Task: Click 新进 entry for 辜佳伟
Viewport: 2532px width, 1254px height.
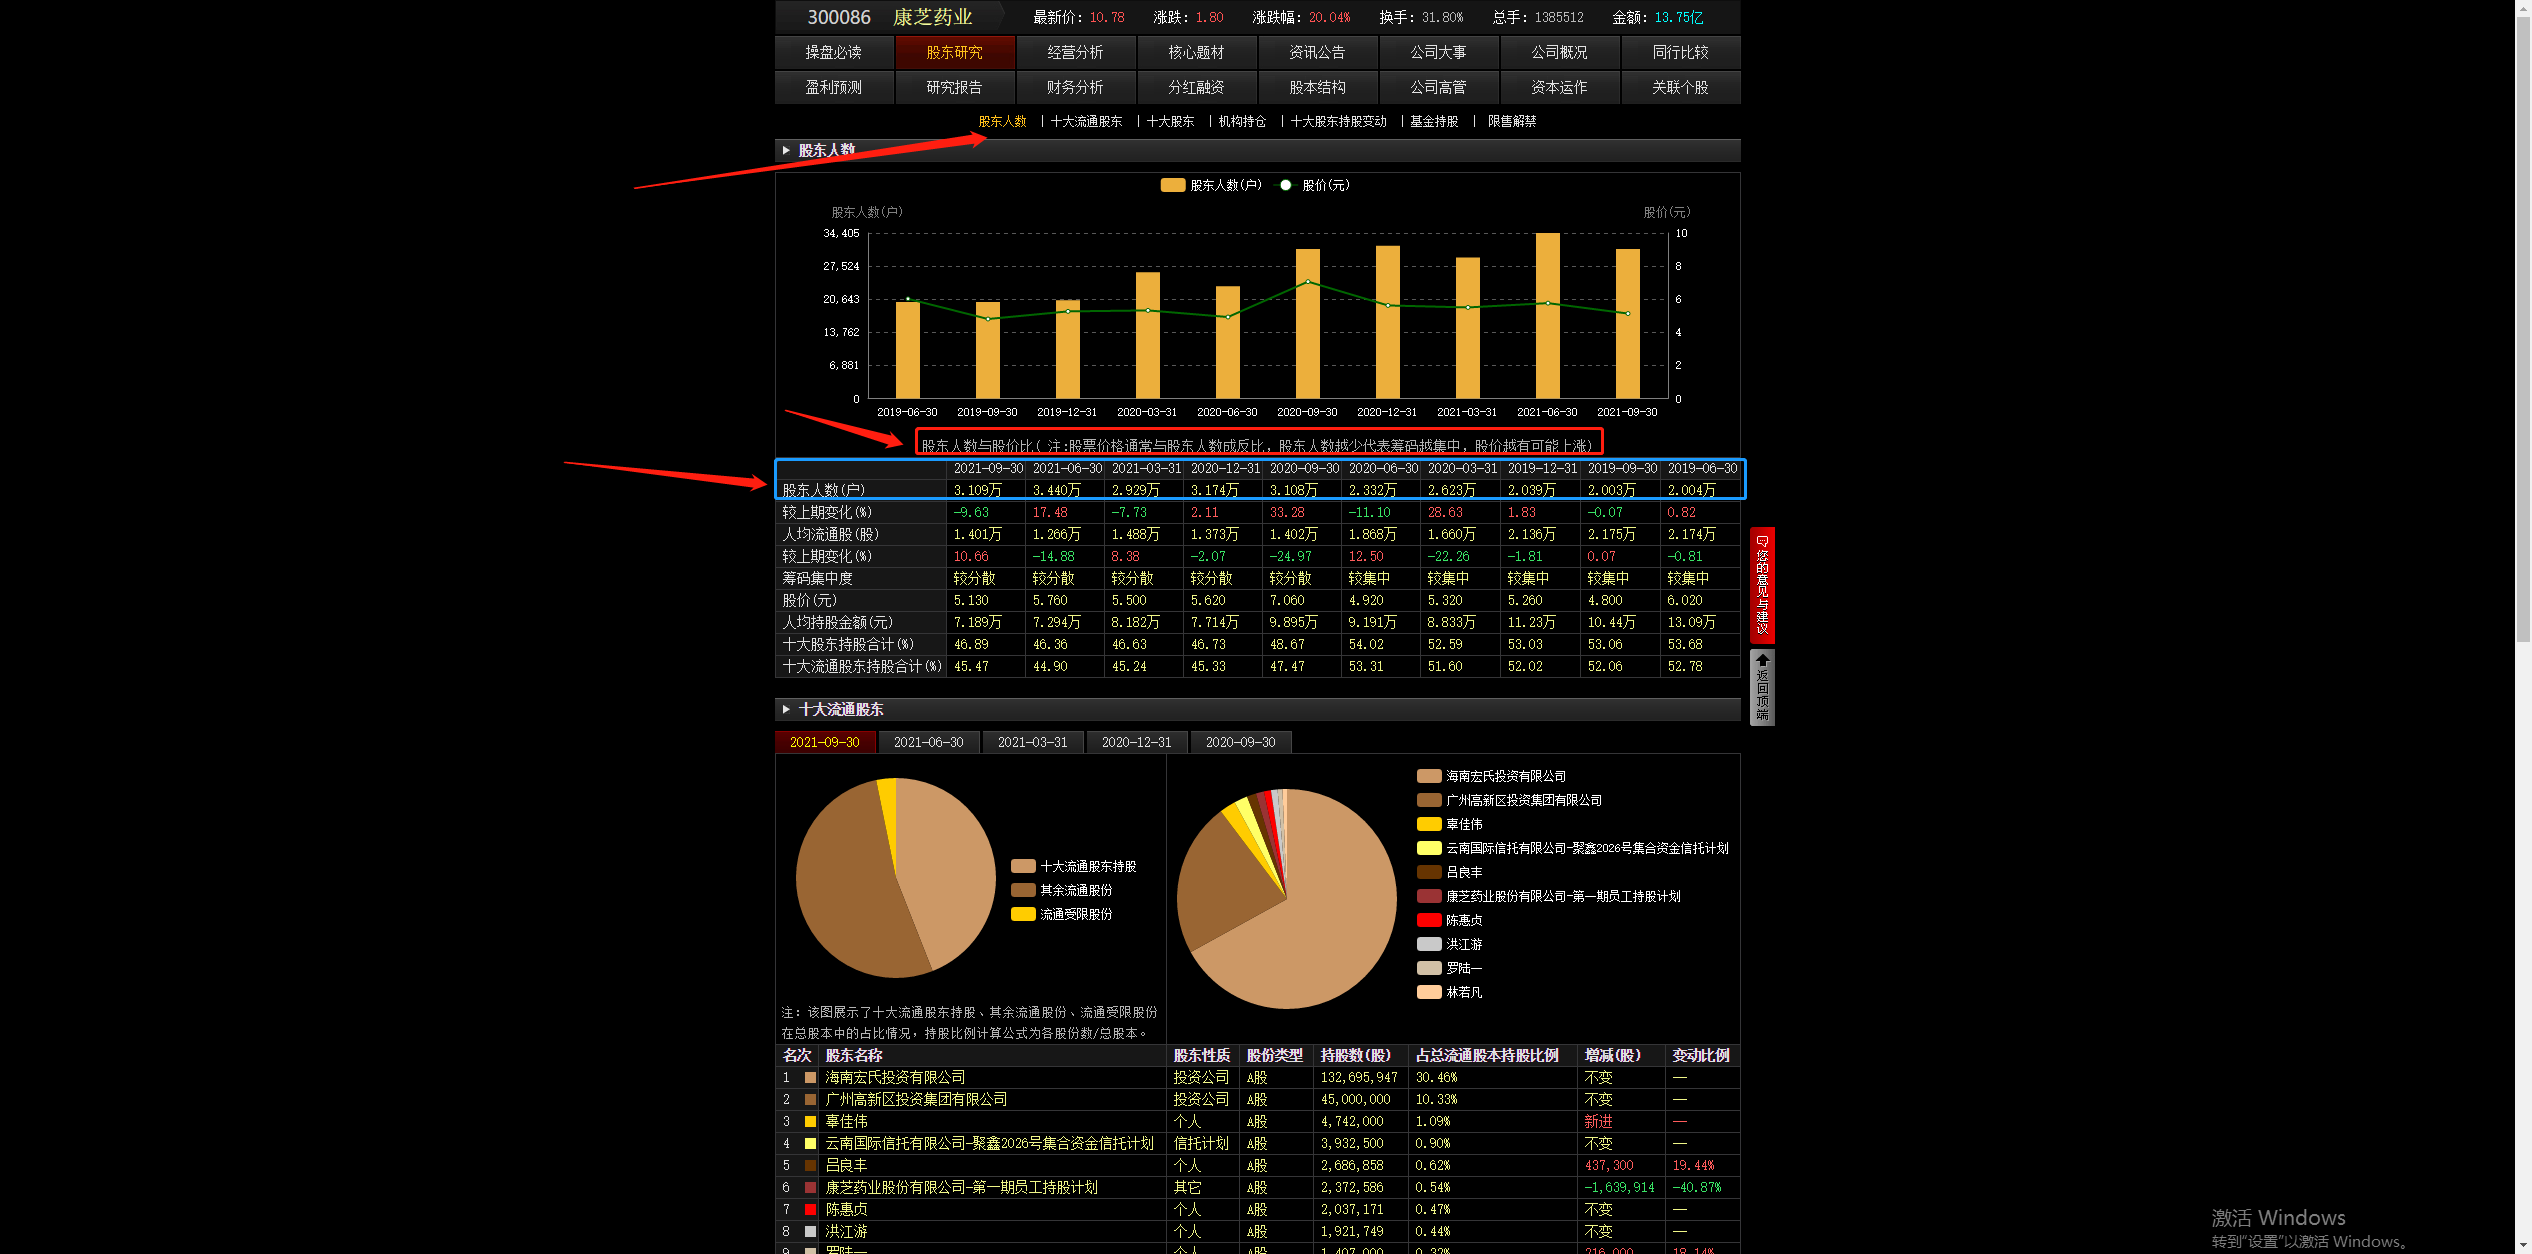Action: tap(1598, 1121)
